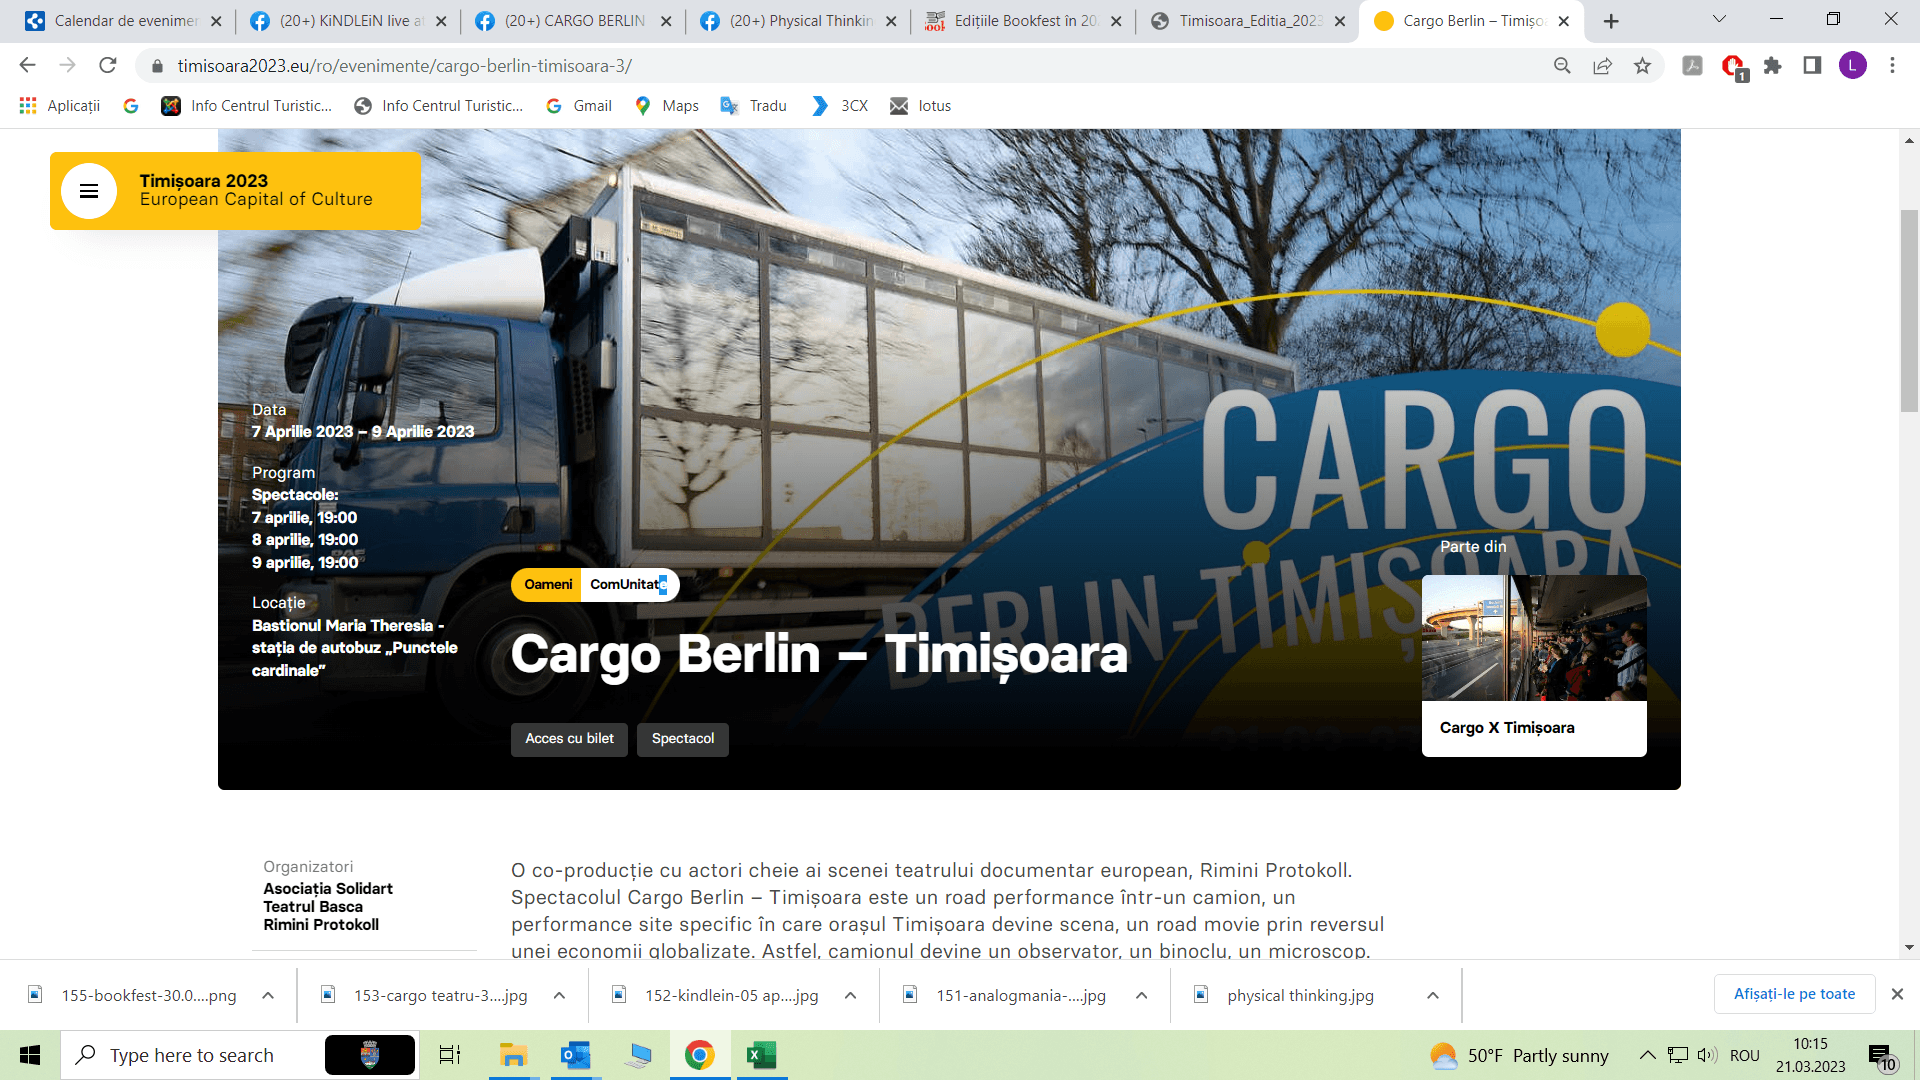This screenshot has height=1080, width=1920.
Task: Click Afișați-le pe toate downloads button
Action: (1794, 994)
